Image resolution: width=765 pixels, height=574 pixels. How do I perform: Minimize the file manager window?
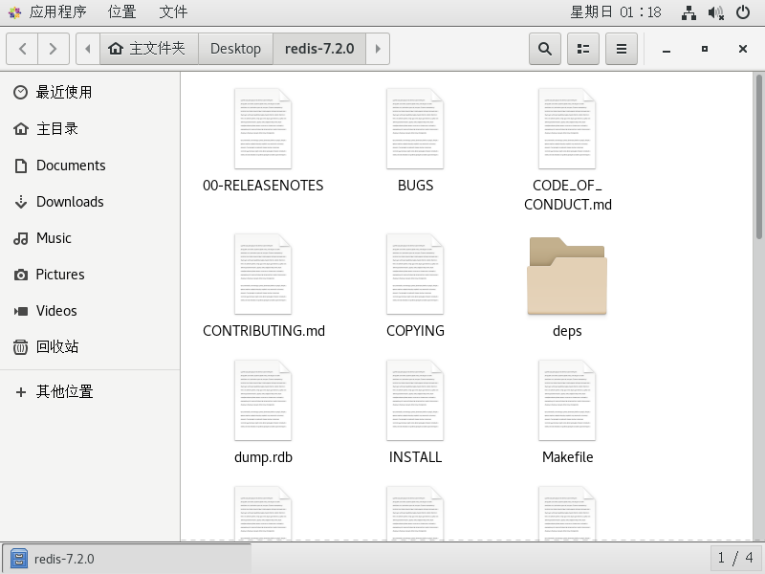pos(666,49)
